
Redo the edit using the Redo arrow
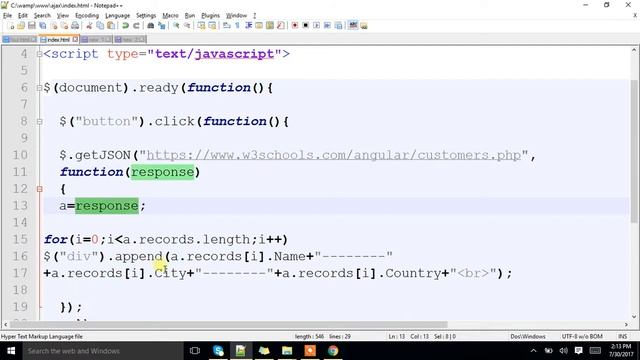136,26
